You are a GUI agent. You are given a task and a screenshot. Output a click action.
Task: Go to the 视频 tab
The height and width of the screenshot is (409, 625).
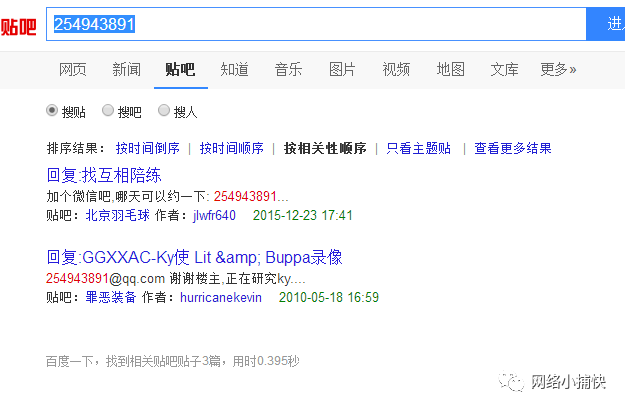pyautogui.click(x=396, y=69)
